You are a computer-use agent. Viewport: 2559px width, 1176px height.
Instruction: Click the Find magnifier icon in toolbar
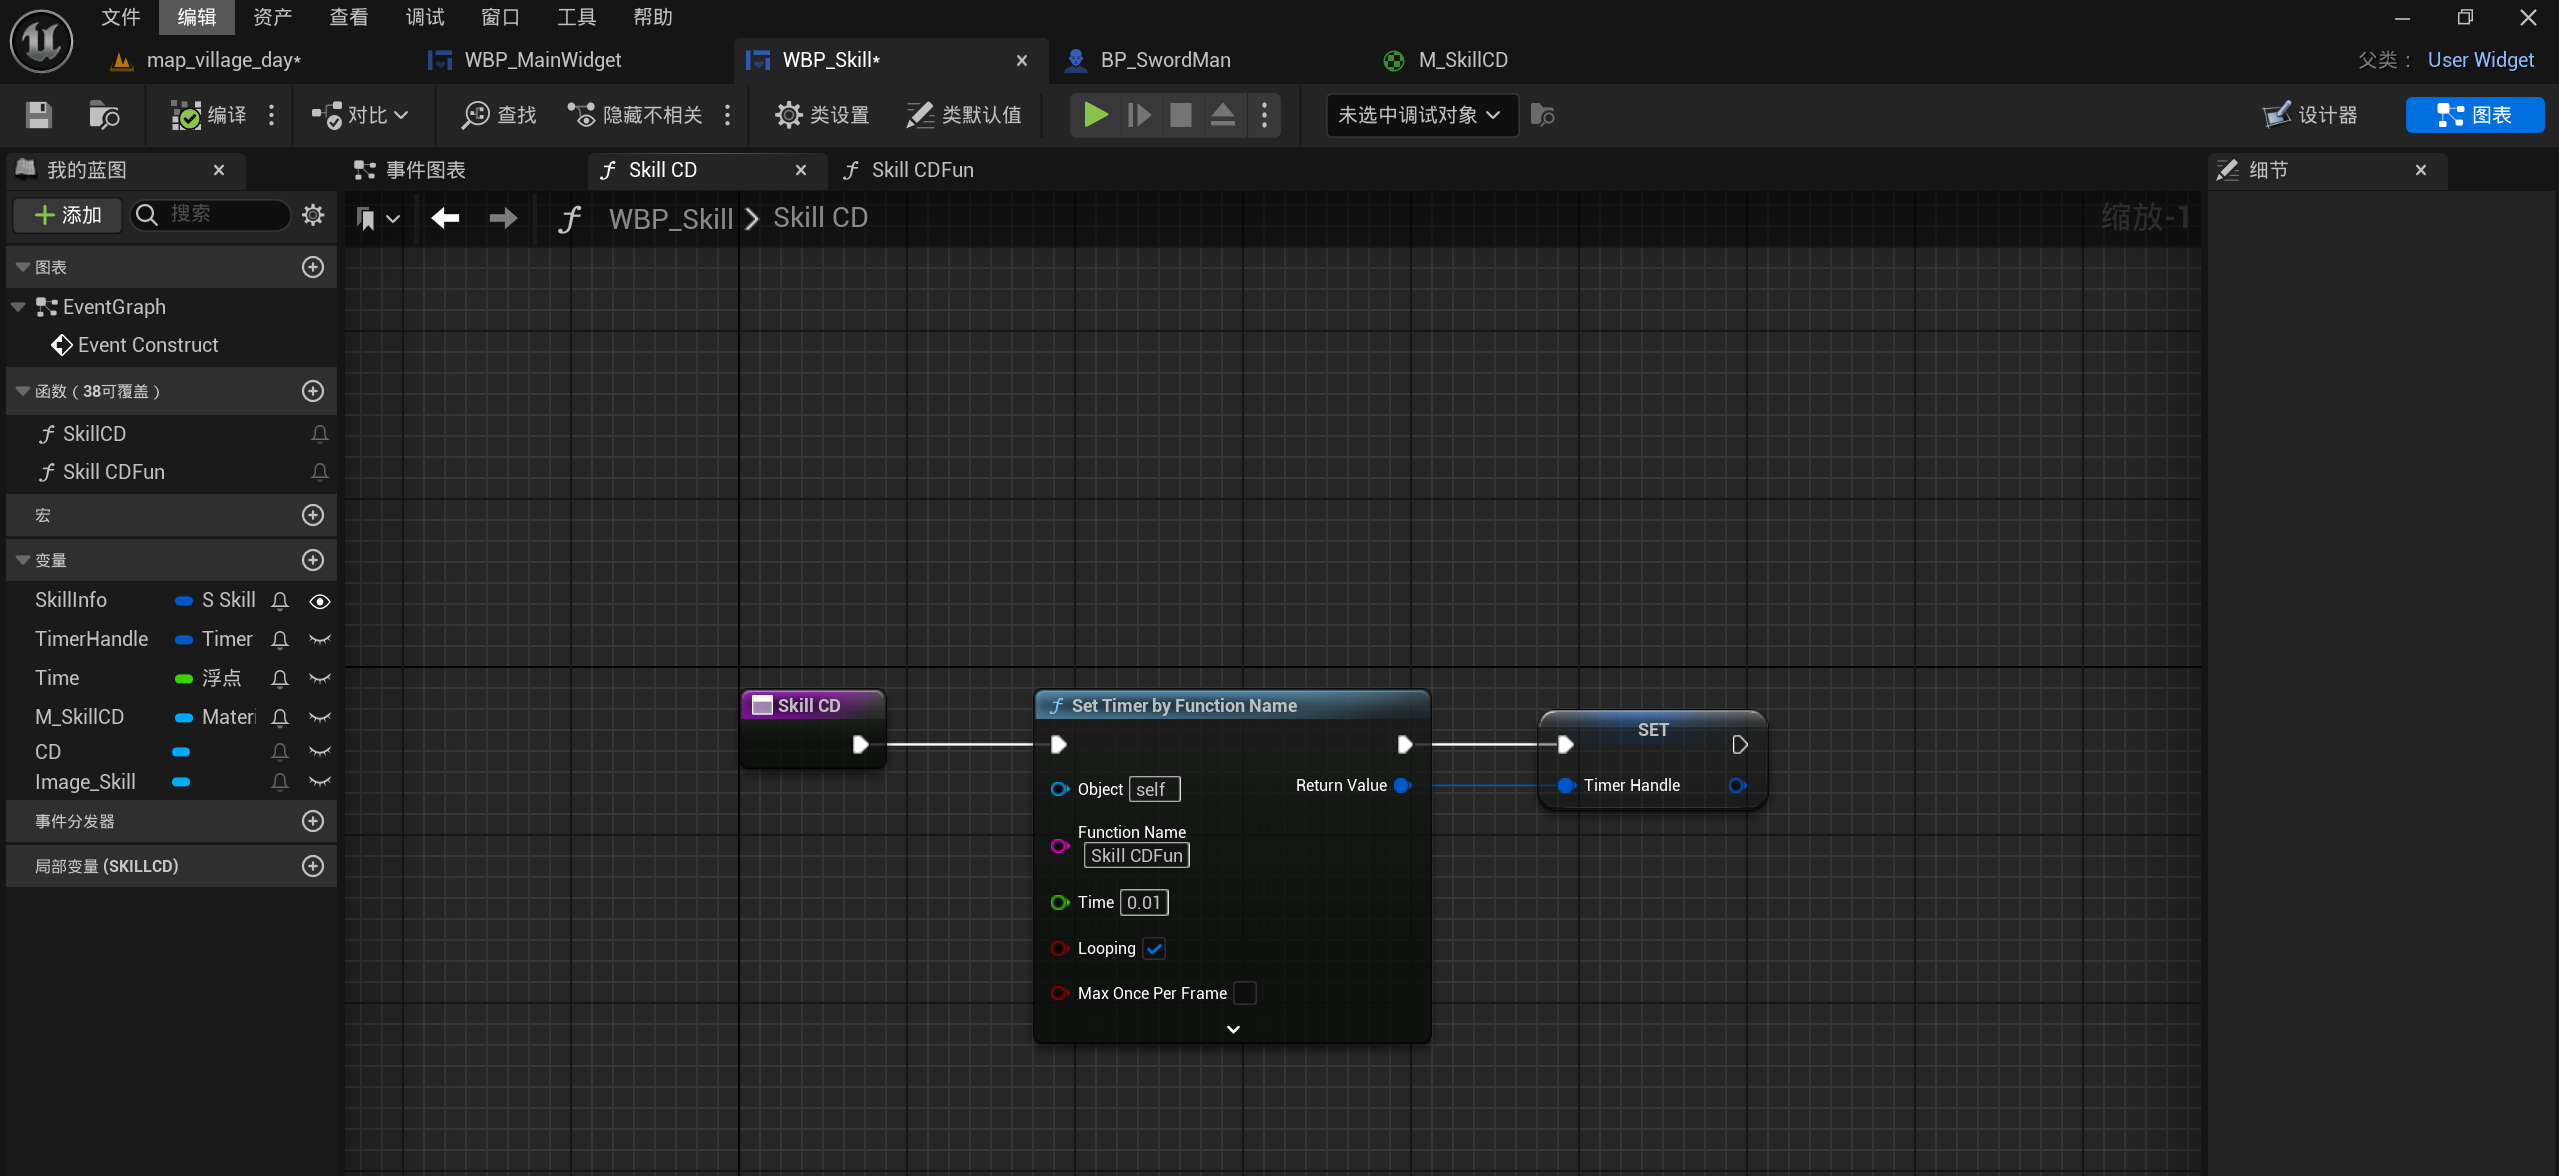point(475,115)
